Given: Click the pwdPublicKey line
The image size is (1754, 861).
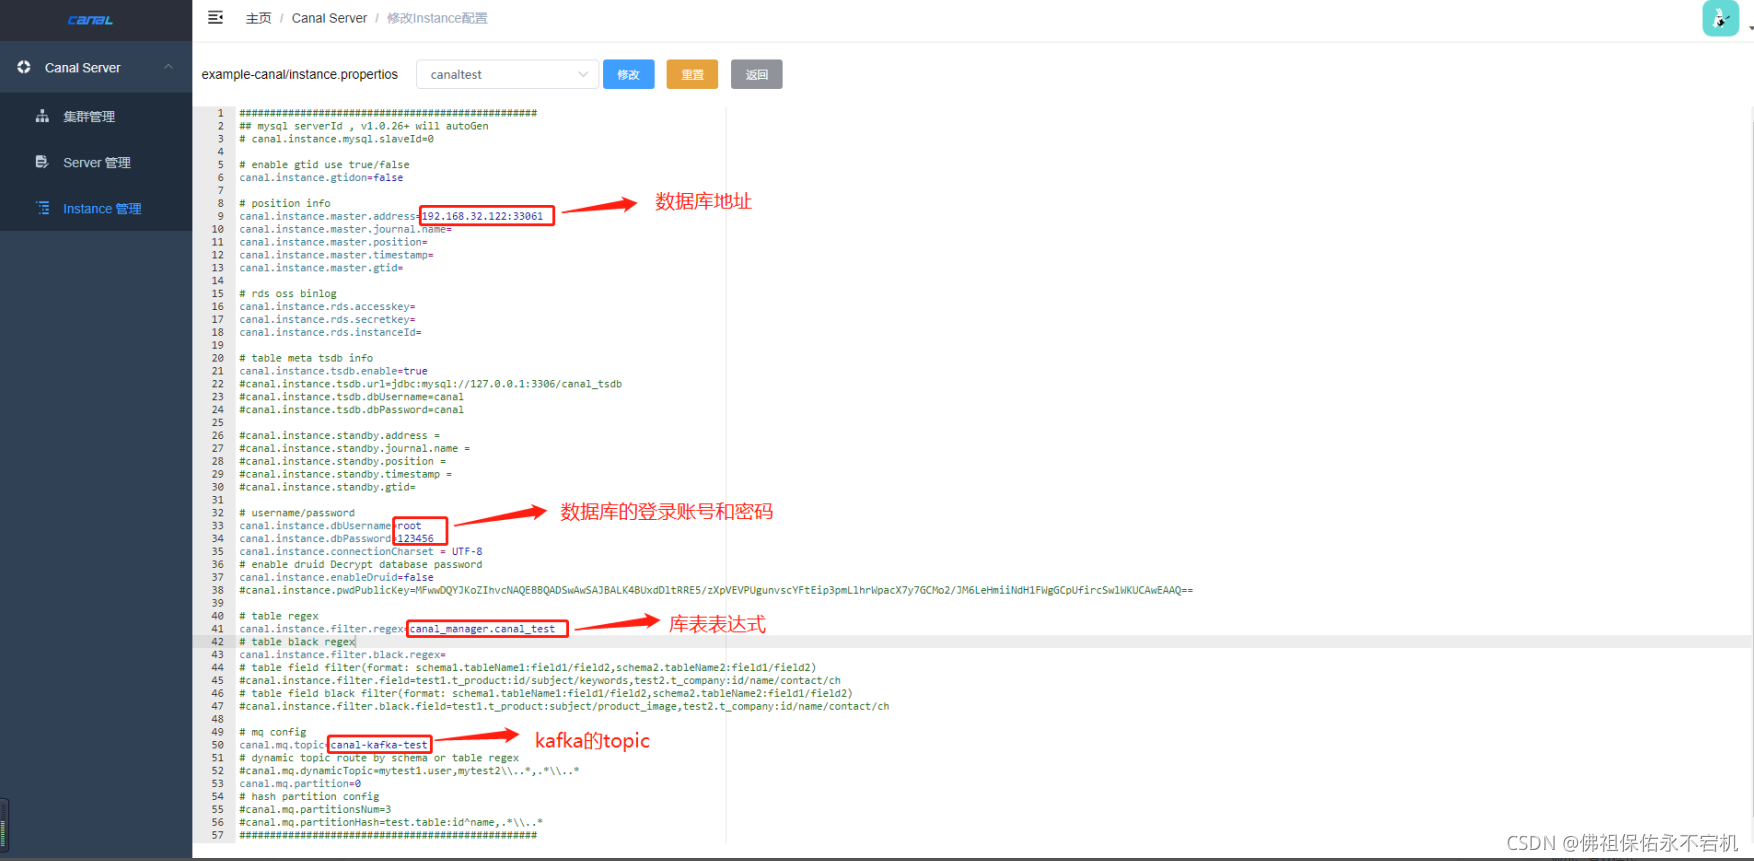Looking at the screenshot, I should pos(716,591).
